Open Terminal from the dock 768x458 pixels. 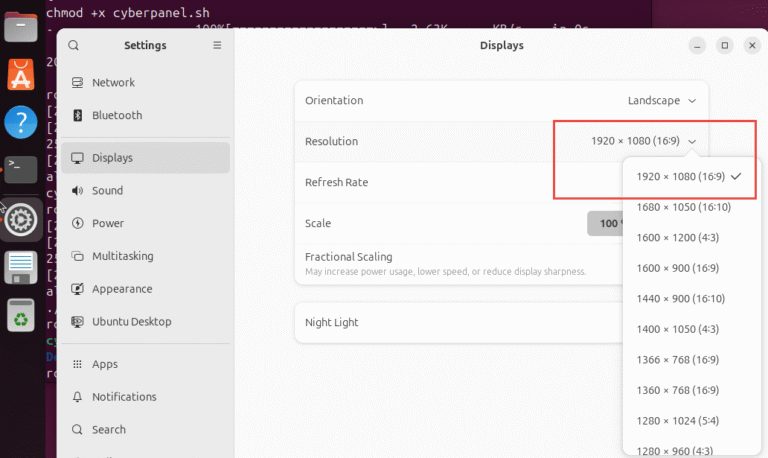tap(21, 167)
